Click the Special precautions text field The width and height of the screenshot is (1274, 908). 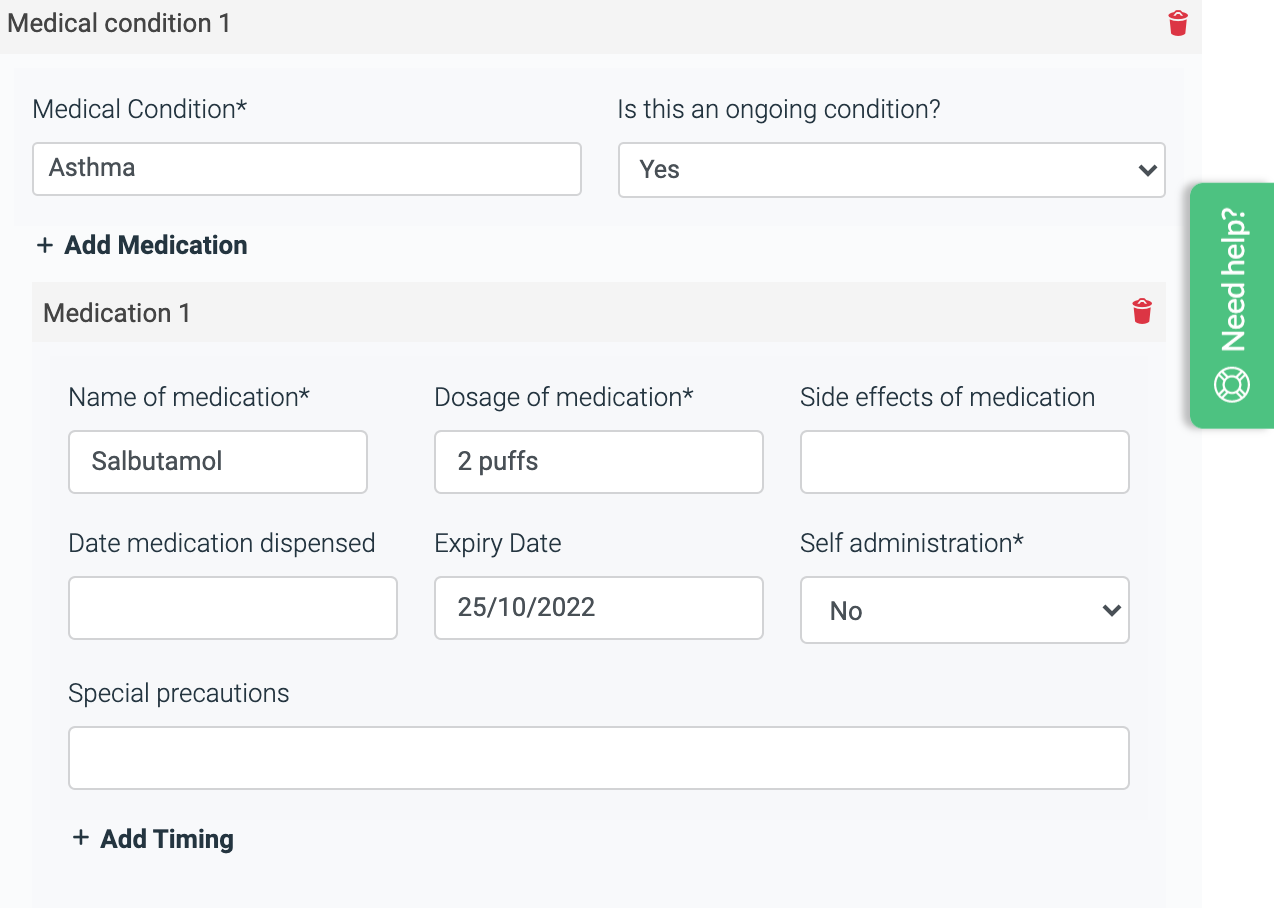pyautogui.click(x=598, y=758)
